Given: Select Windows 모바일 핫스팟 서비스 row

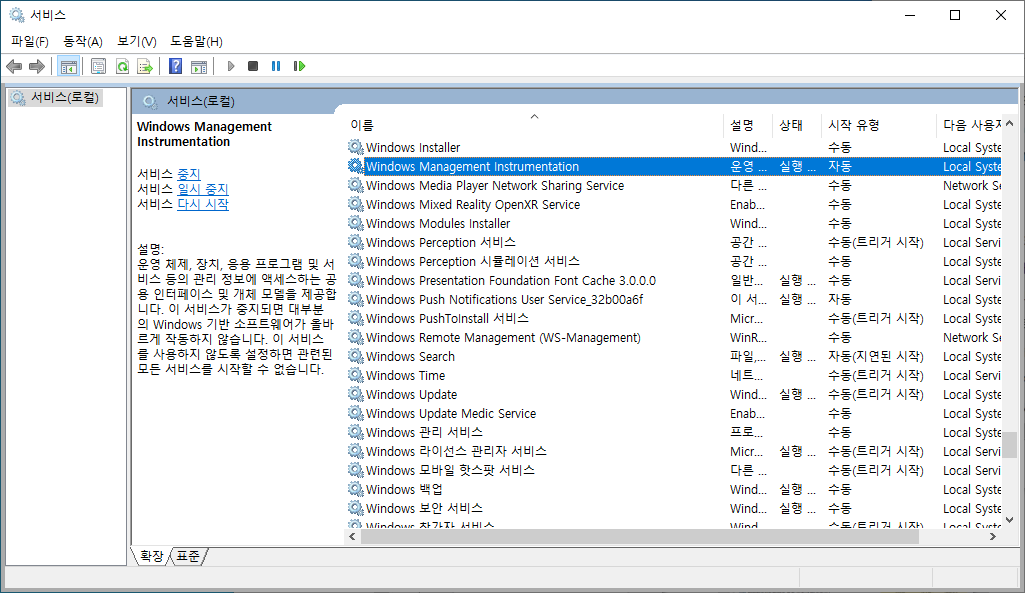Looking at the screenshot, I should click(674, 470).
